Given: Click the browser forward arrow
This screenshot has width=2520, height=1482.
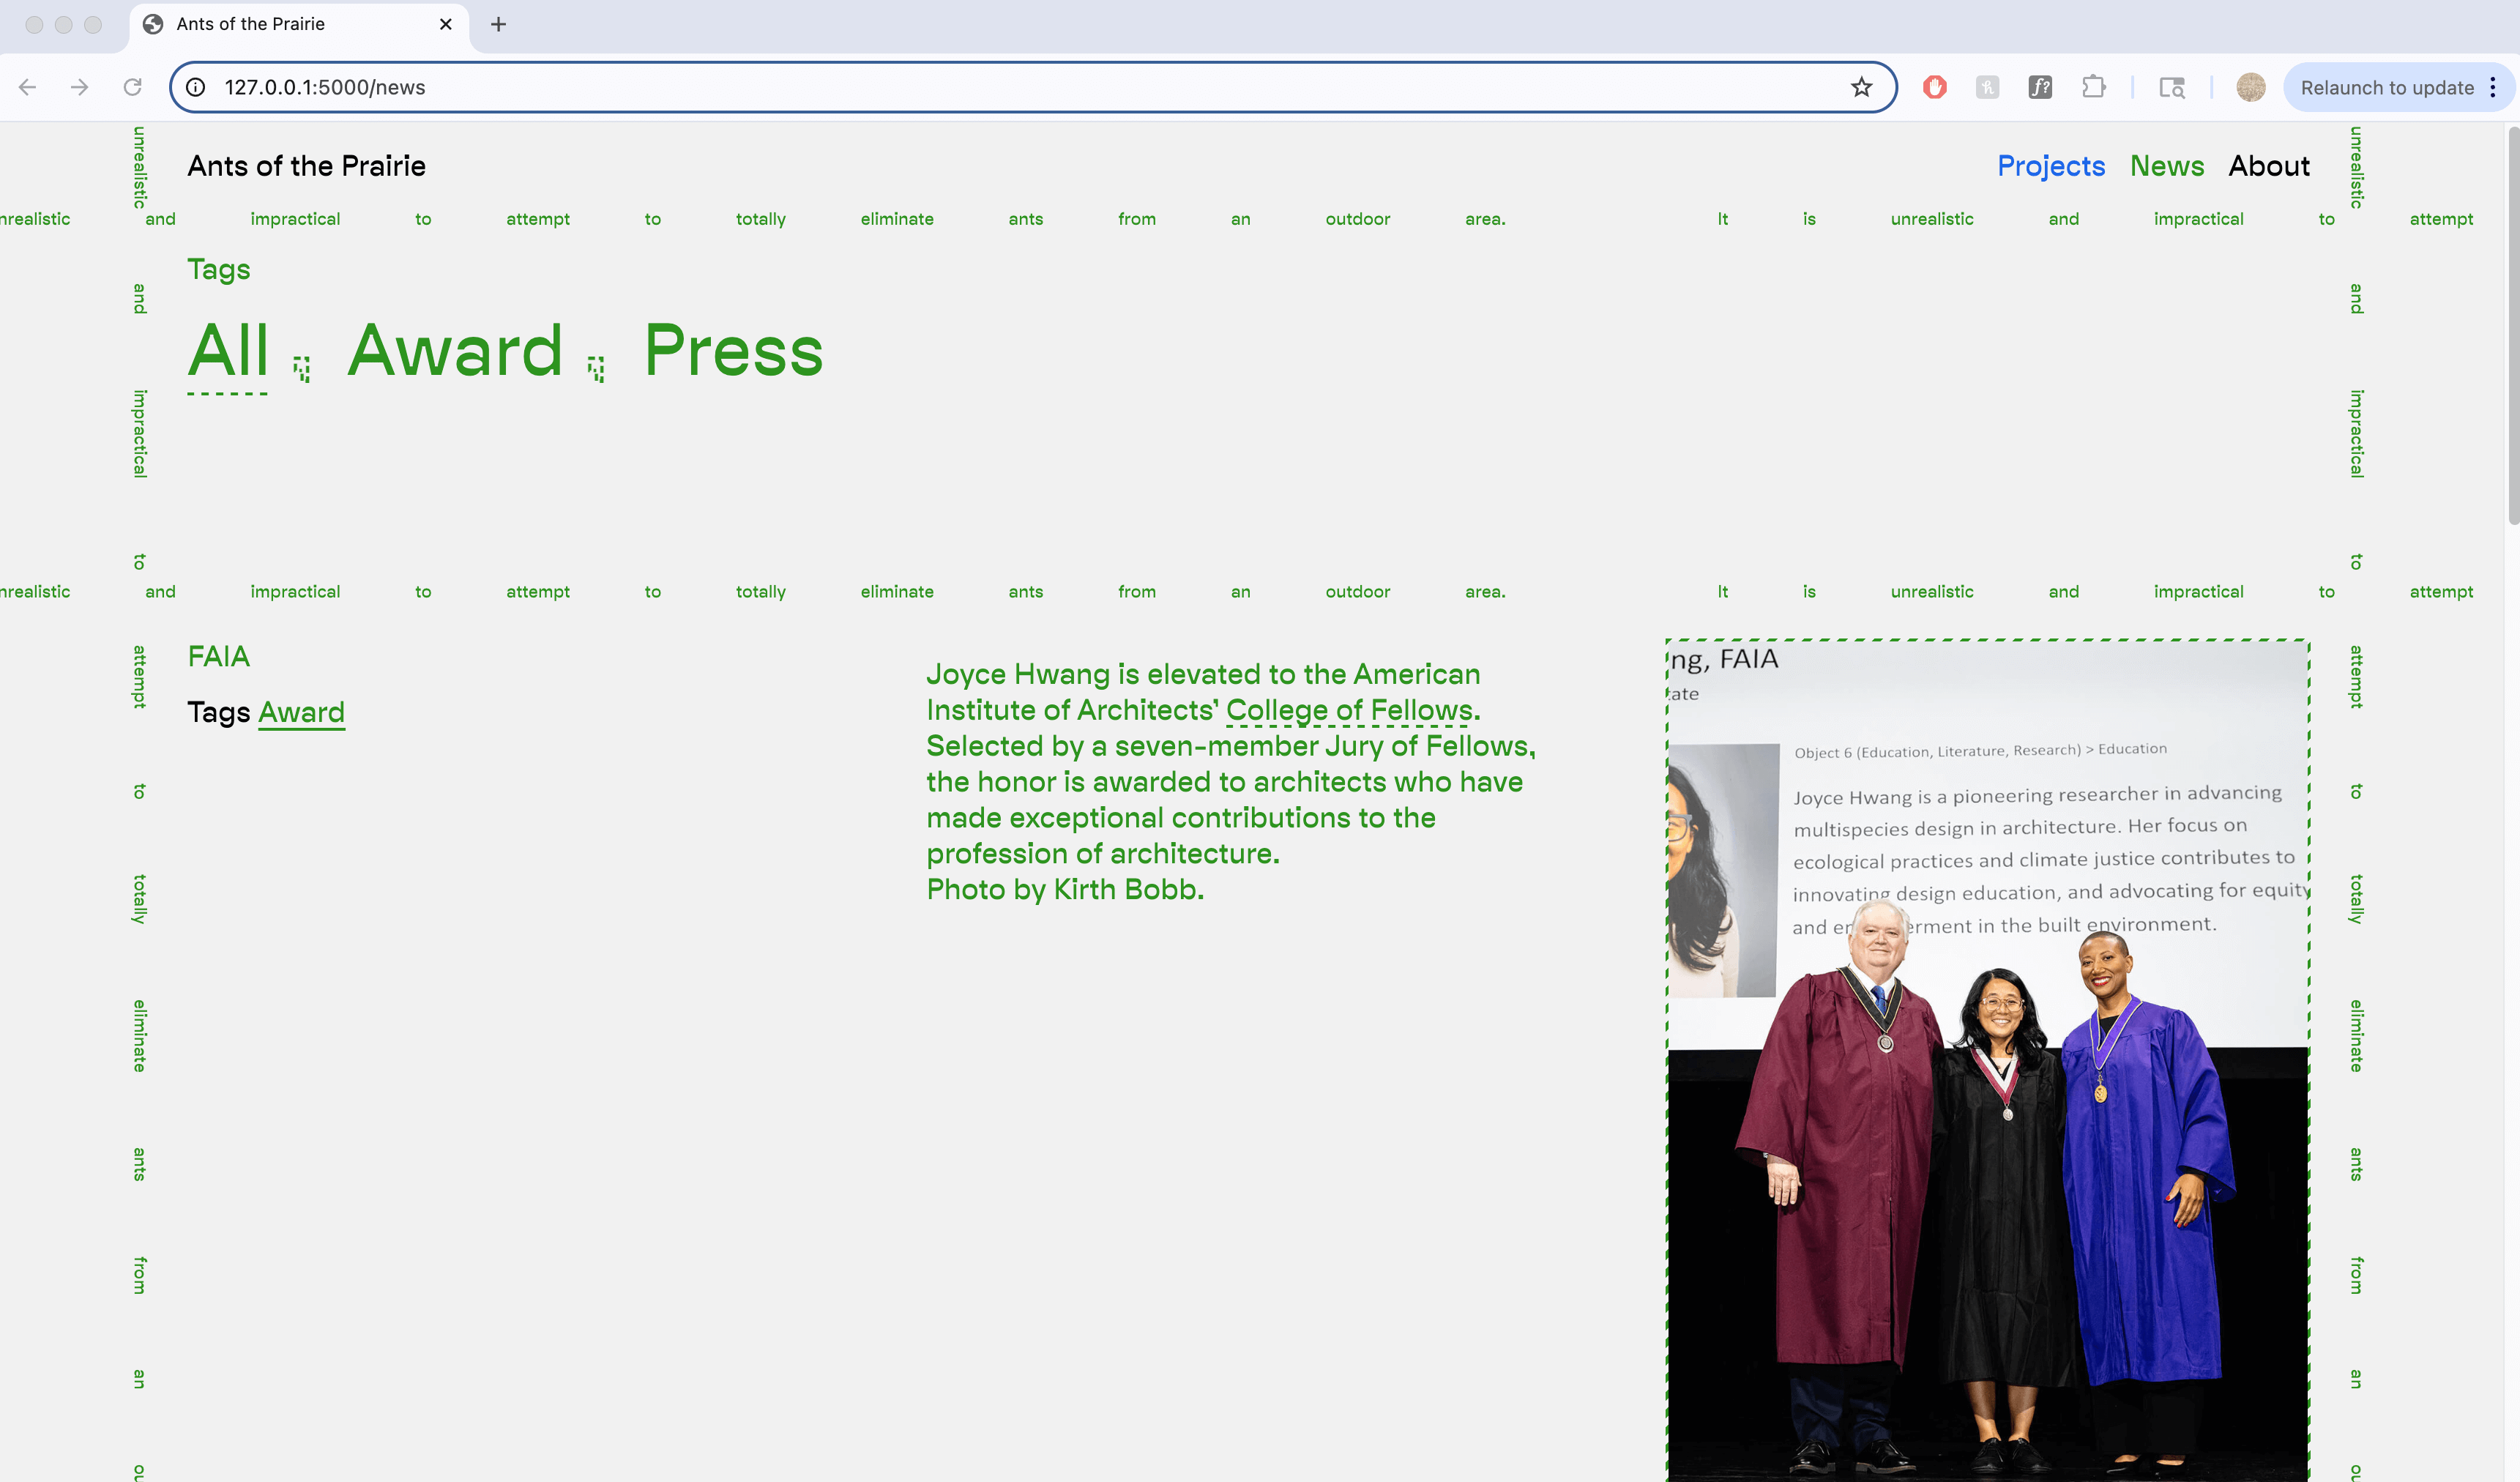Looking at the screenshot, I should click(80, 87).
